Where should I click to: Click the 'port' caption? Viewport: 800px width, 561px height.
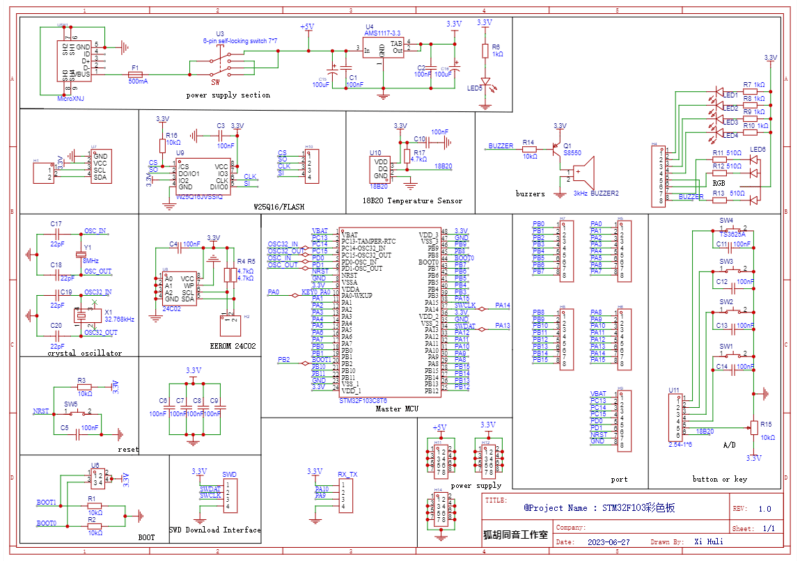click(x=619, y=479)
